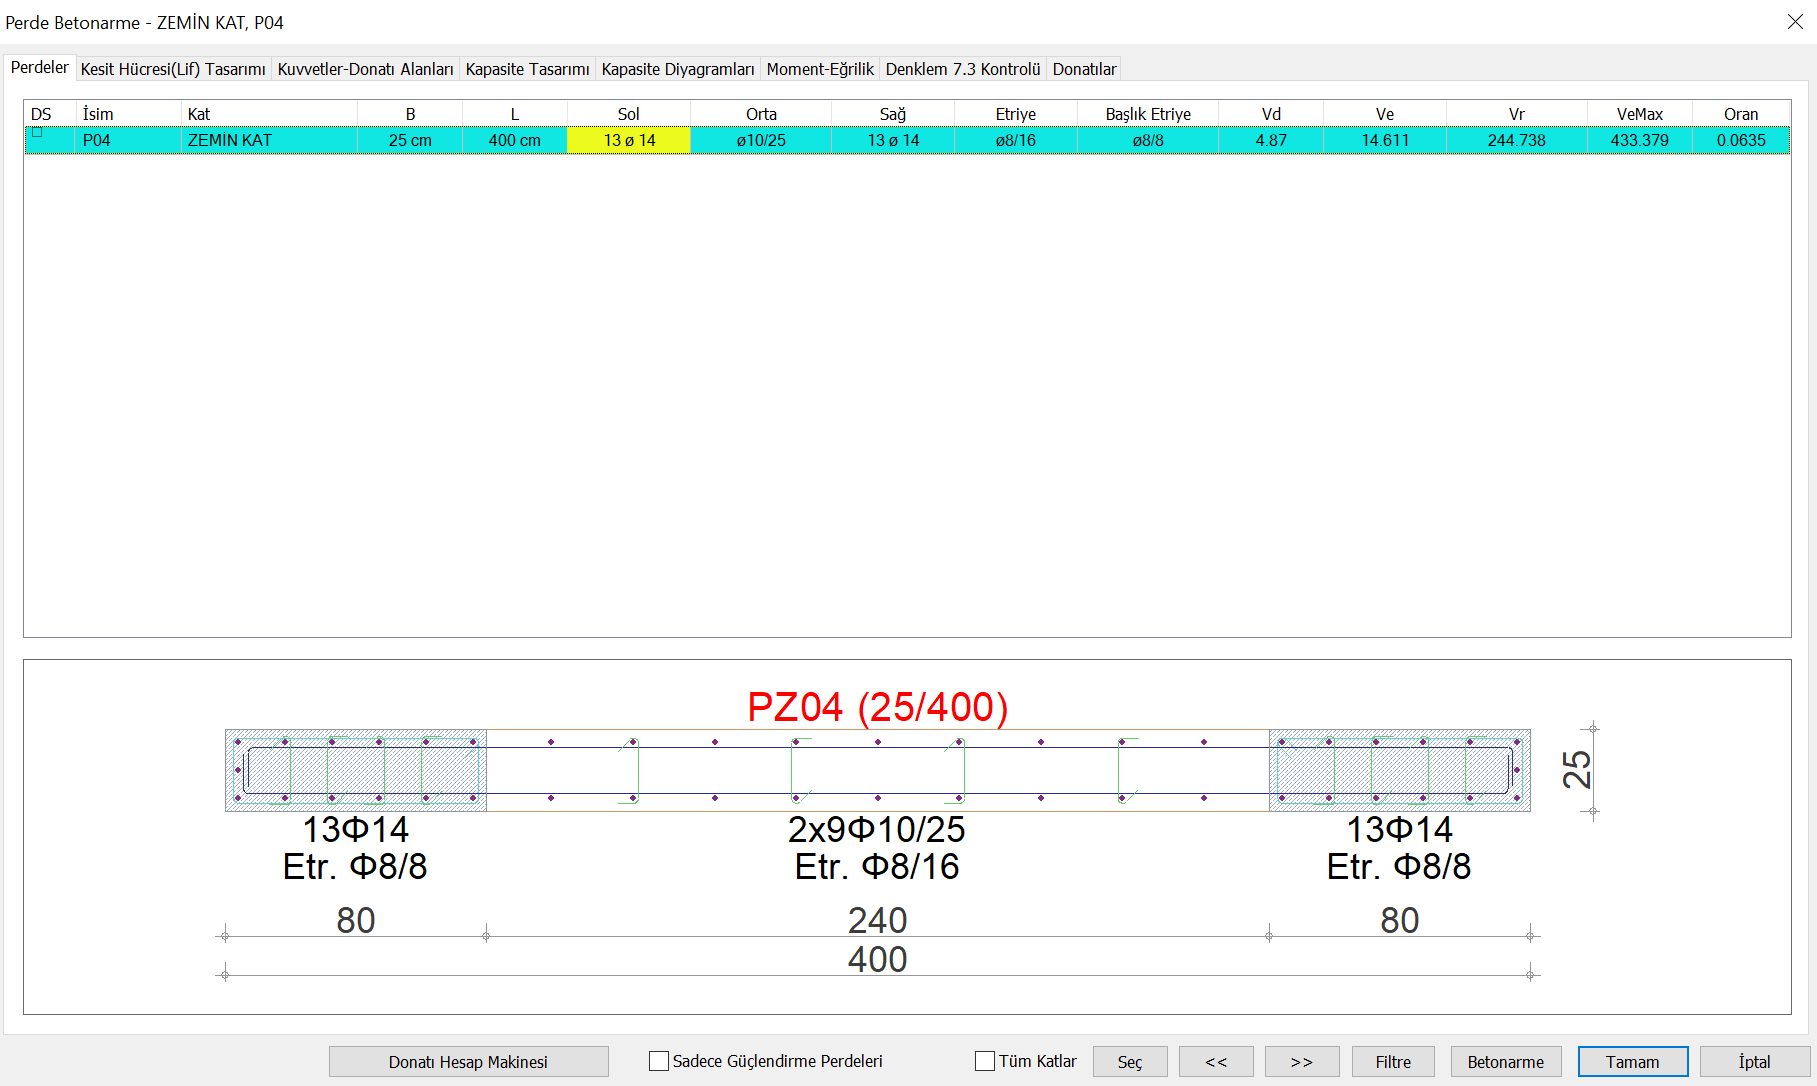Open the Filtre options
This screenshot has width=1817, height=1086.
point(1392,1062)
